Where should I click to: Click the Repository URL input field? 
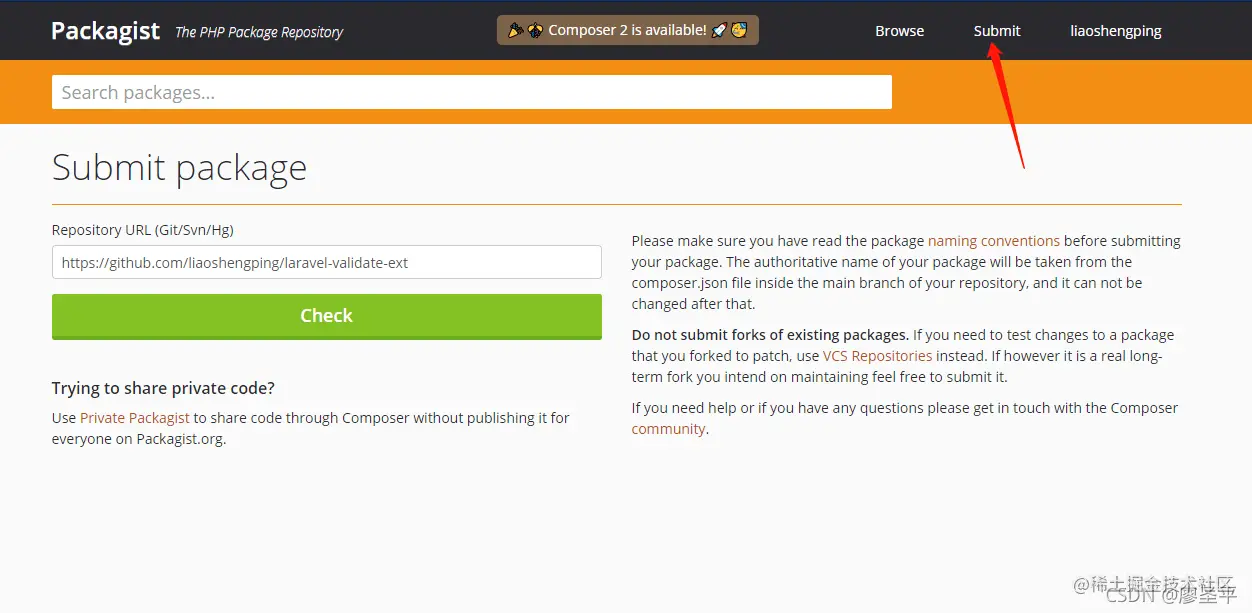[327, 262]
